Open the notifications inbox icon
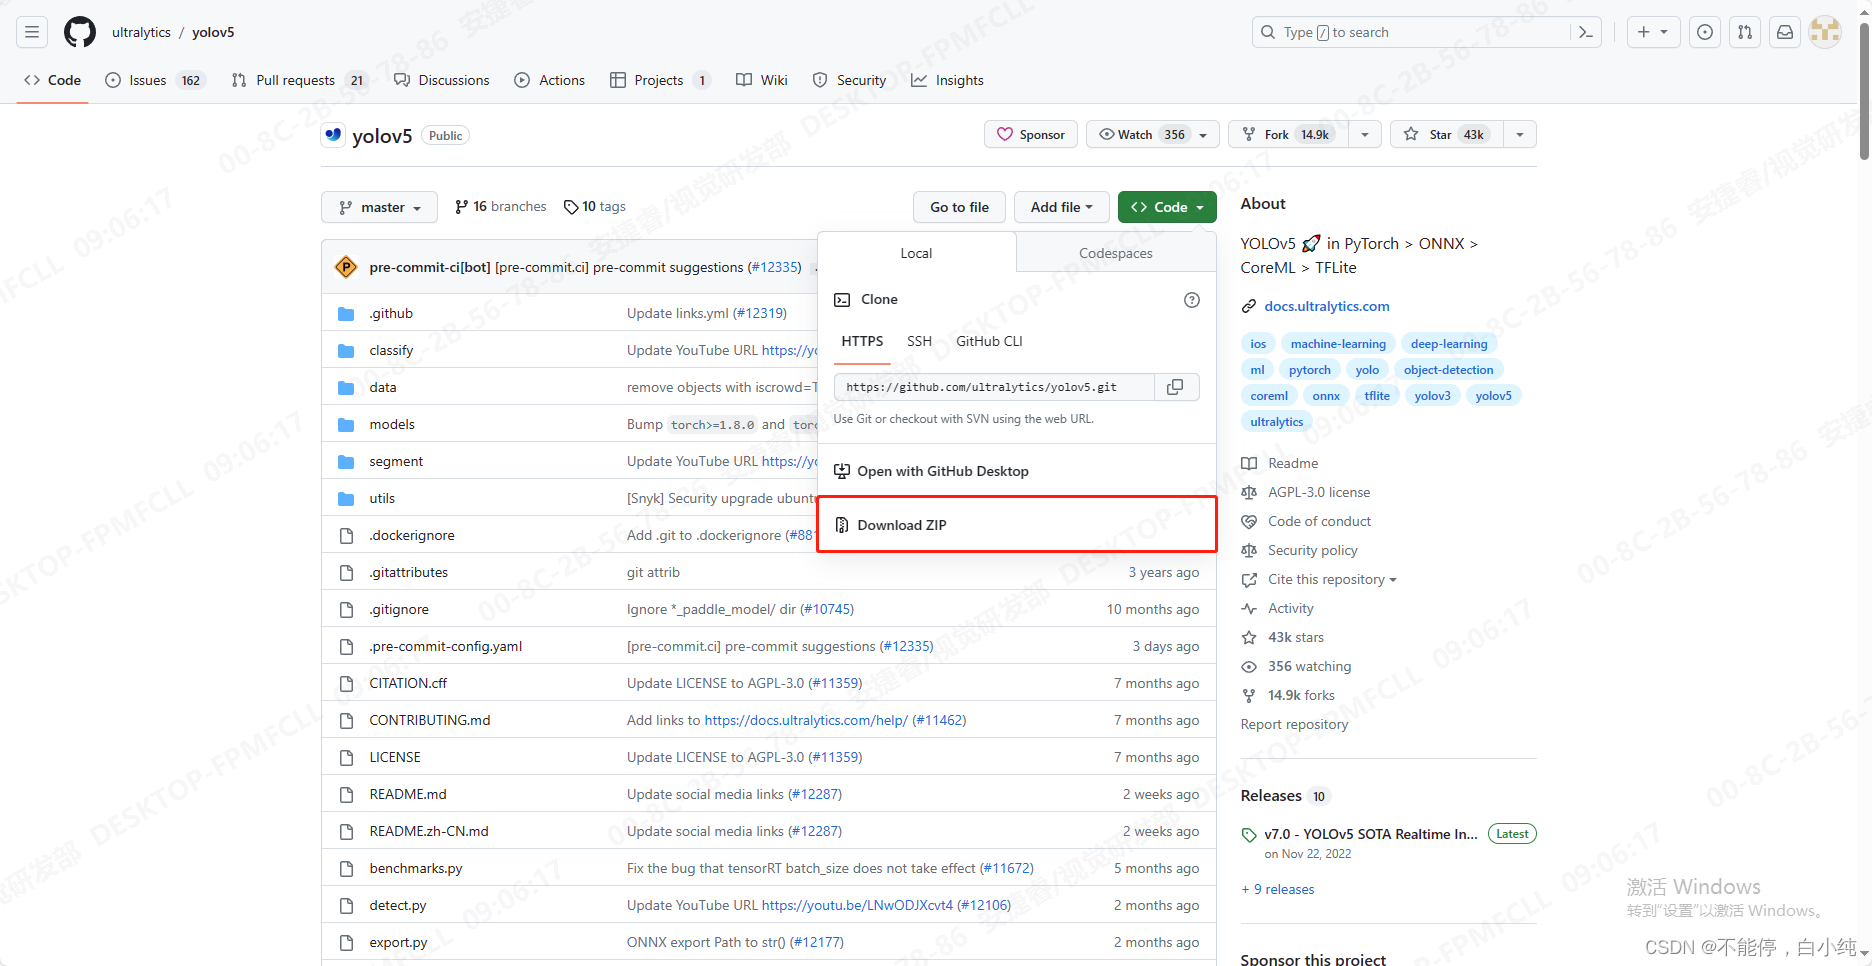 tap(1785, 32)
